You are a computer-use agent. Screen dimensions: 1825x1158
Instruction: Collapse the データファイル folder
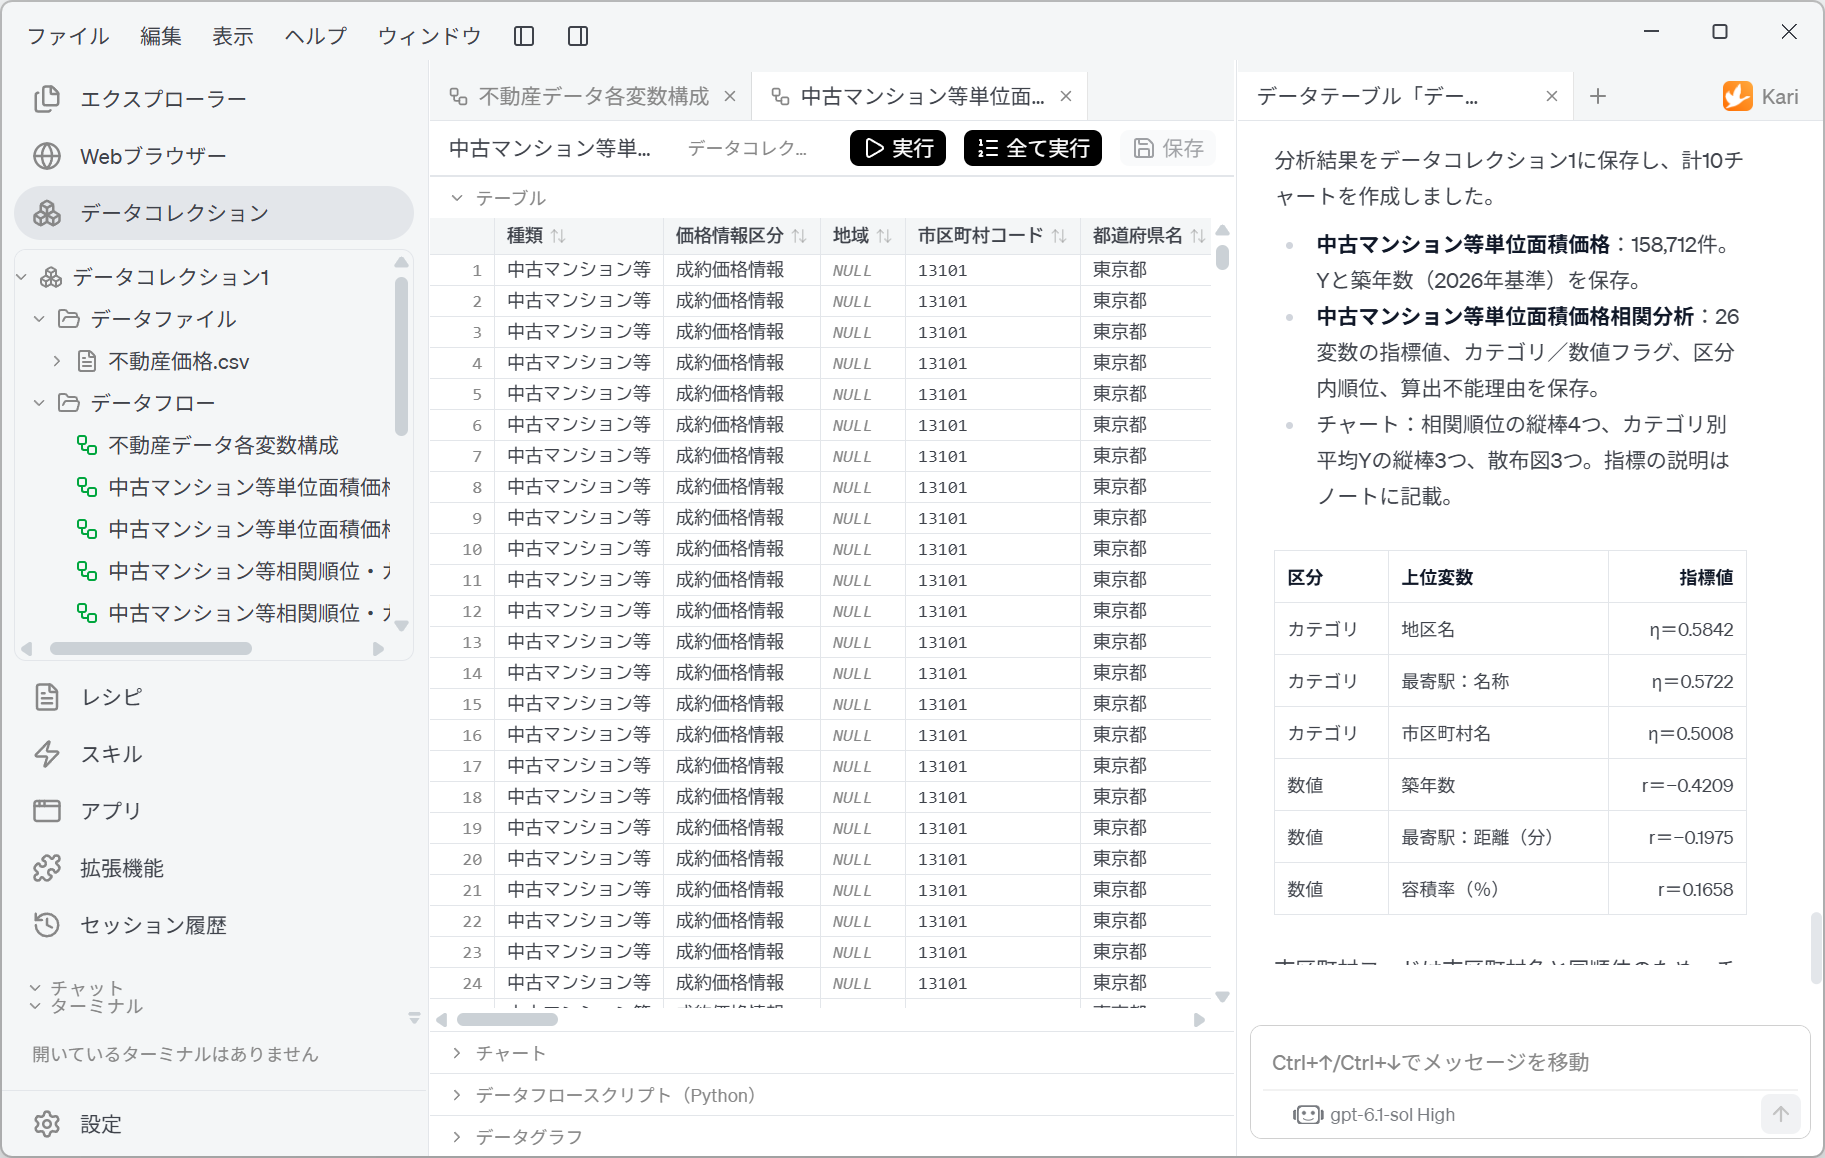coord(39,319)
